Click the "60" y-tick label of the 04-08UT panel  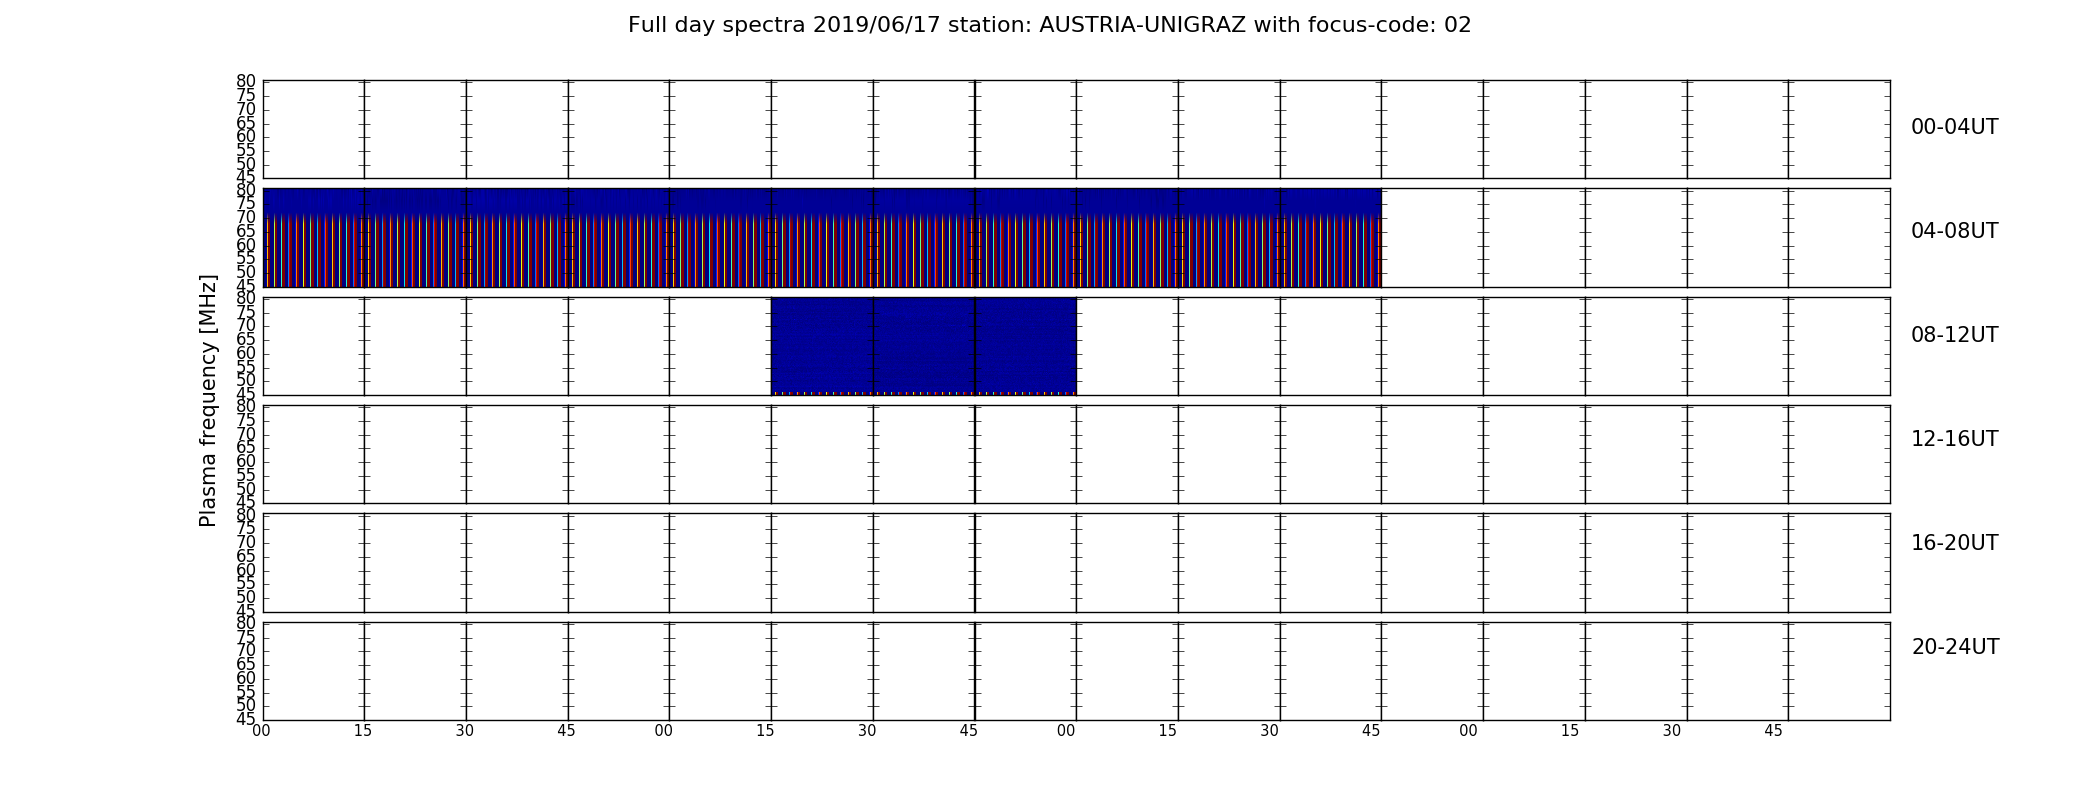coord(246,245)
